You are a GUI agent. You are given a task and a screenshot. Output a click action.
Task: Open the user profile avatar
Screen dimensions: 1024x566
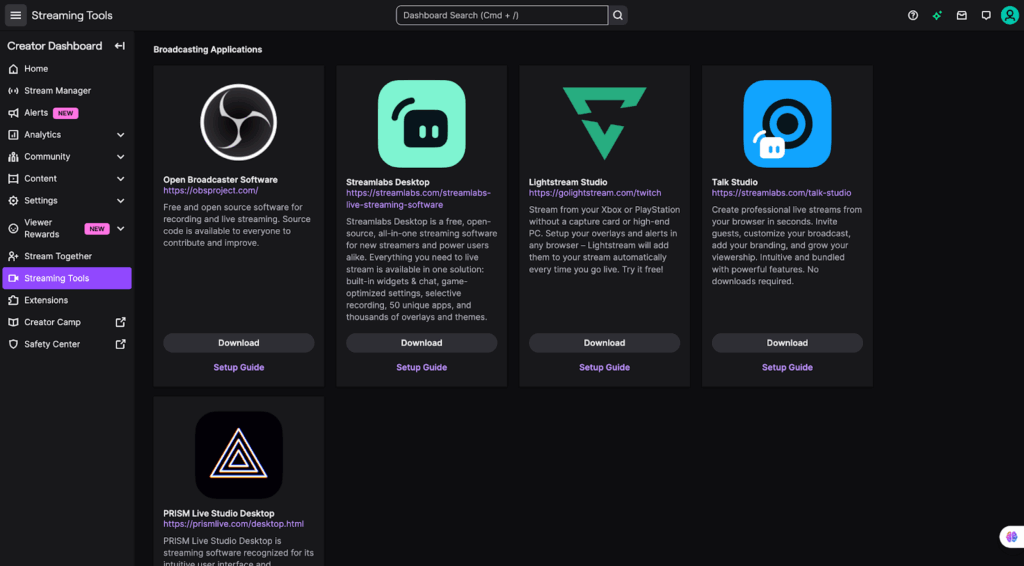point(1010,16)
